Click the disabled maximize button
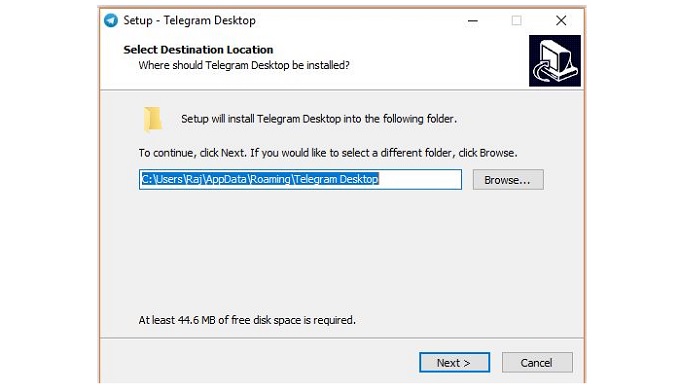This screenshot has width=680, height=392. [516, 20]
